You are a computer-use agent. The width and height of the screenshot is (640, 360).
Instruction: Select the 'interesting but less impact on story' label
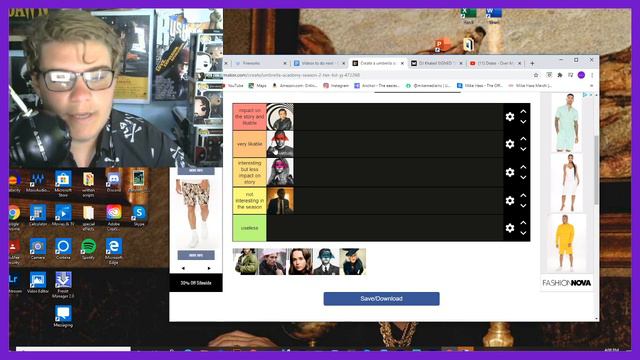click(249, 172)
